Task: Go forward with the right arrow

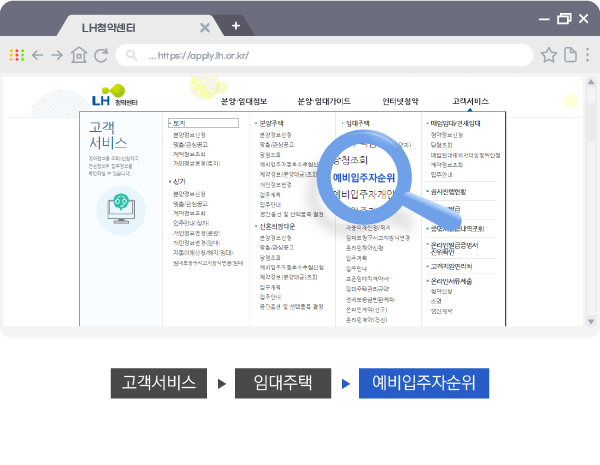Action: pos(57,55)
